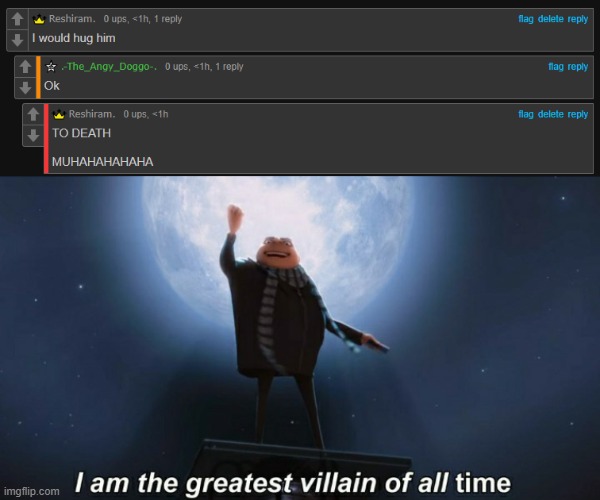Upvote the "Ok" comment by The_Angy_Doggo

[x=25, y=67]
